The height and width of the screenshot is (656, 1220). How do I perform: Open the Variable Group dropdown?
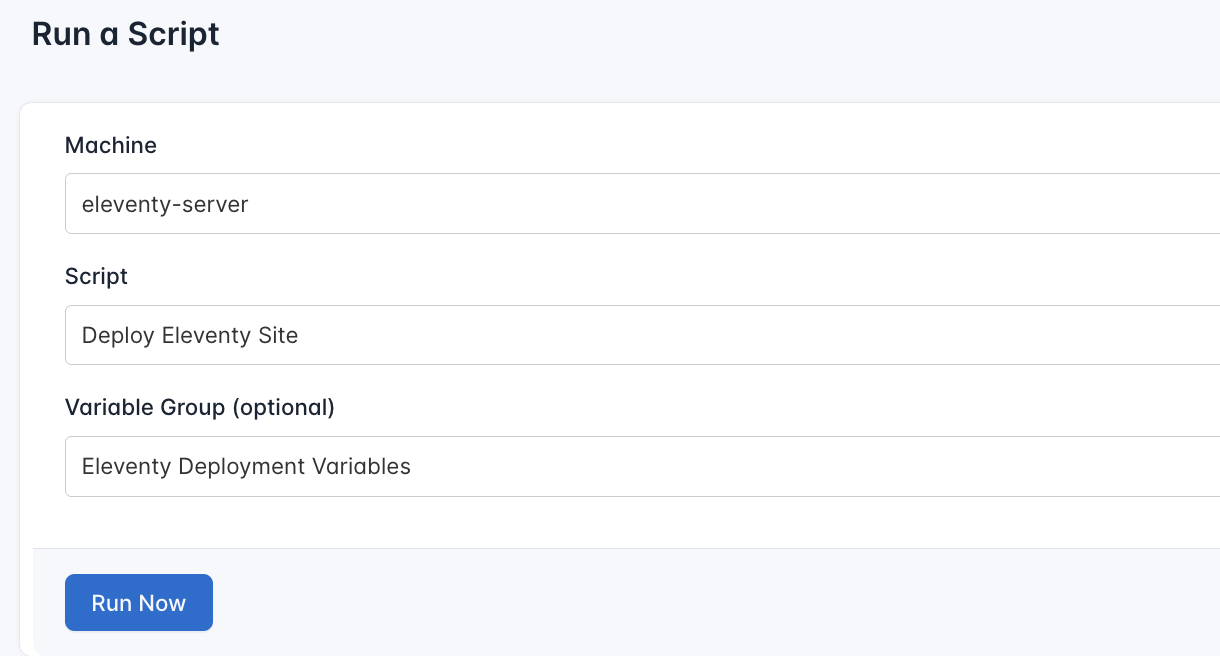(640, 466)
